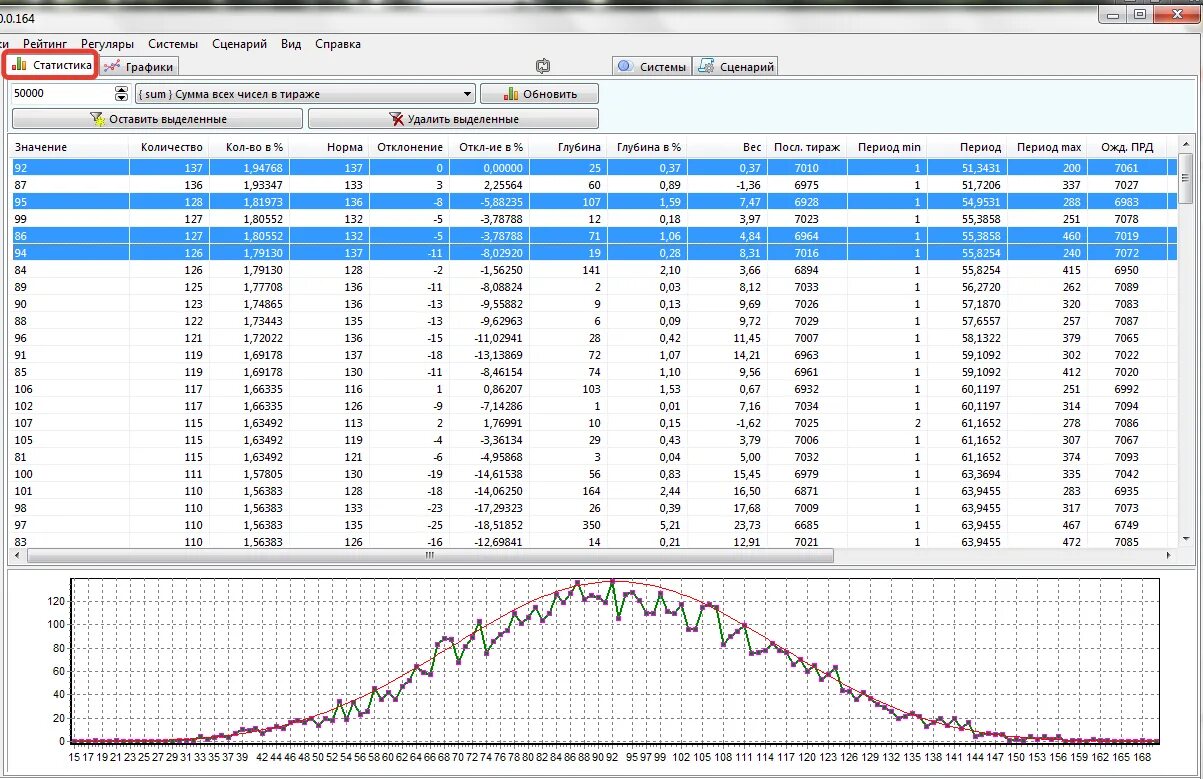Select the row with value 83

(594, 542)
